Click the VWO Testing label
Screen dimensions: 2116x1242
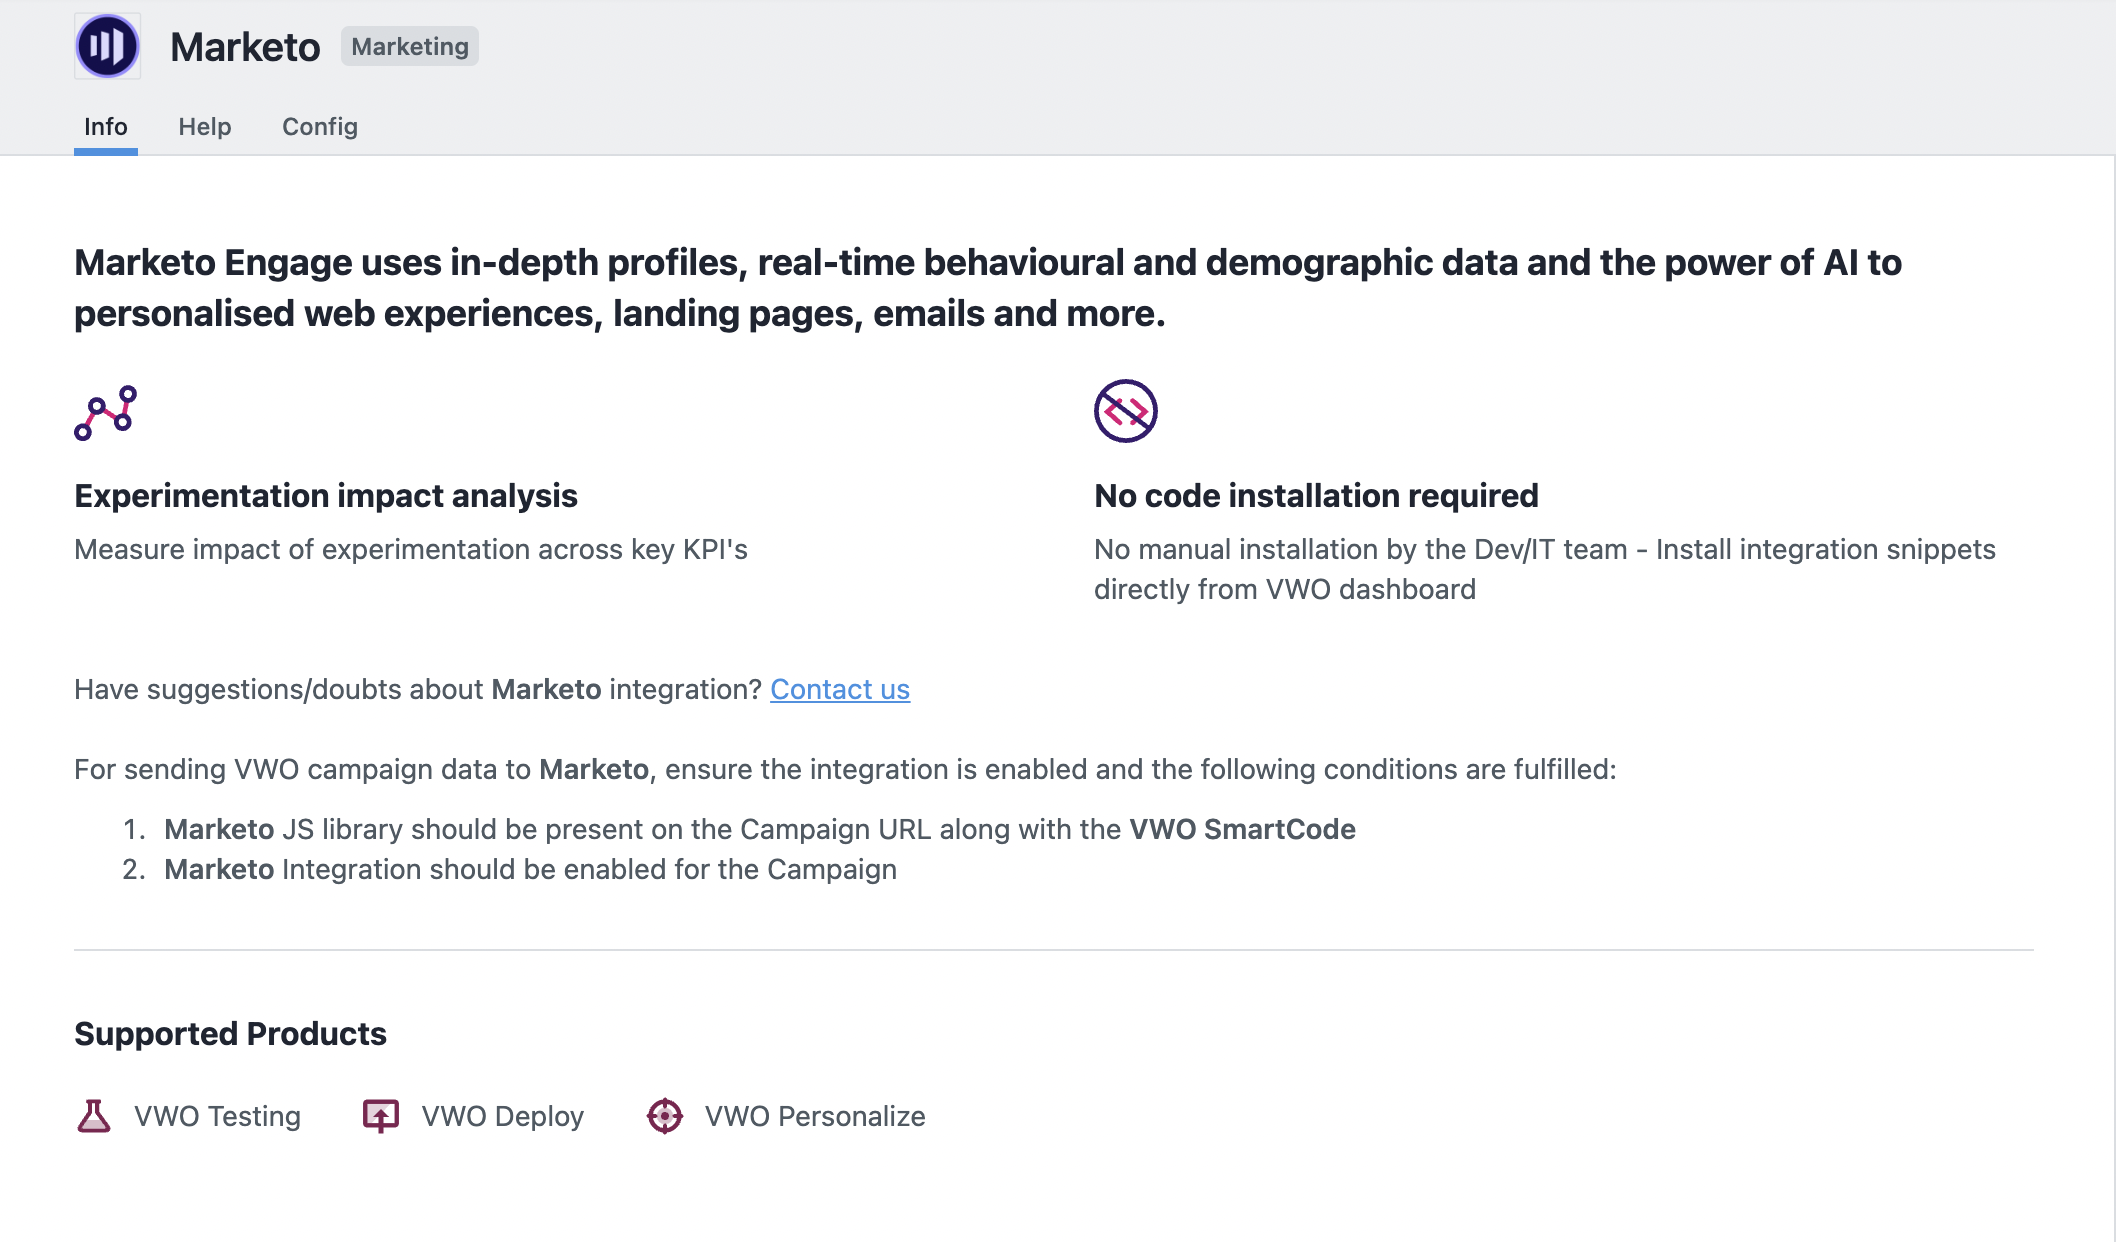(217, 1116)
